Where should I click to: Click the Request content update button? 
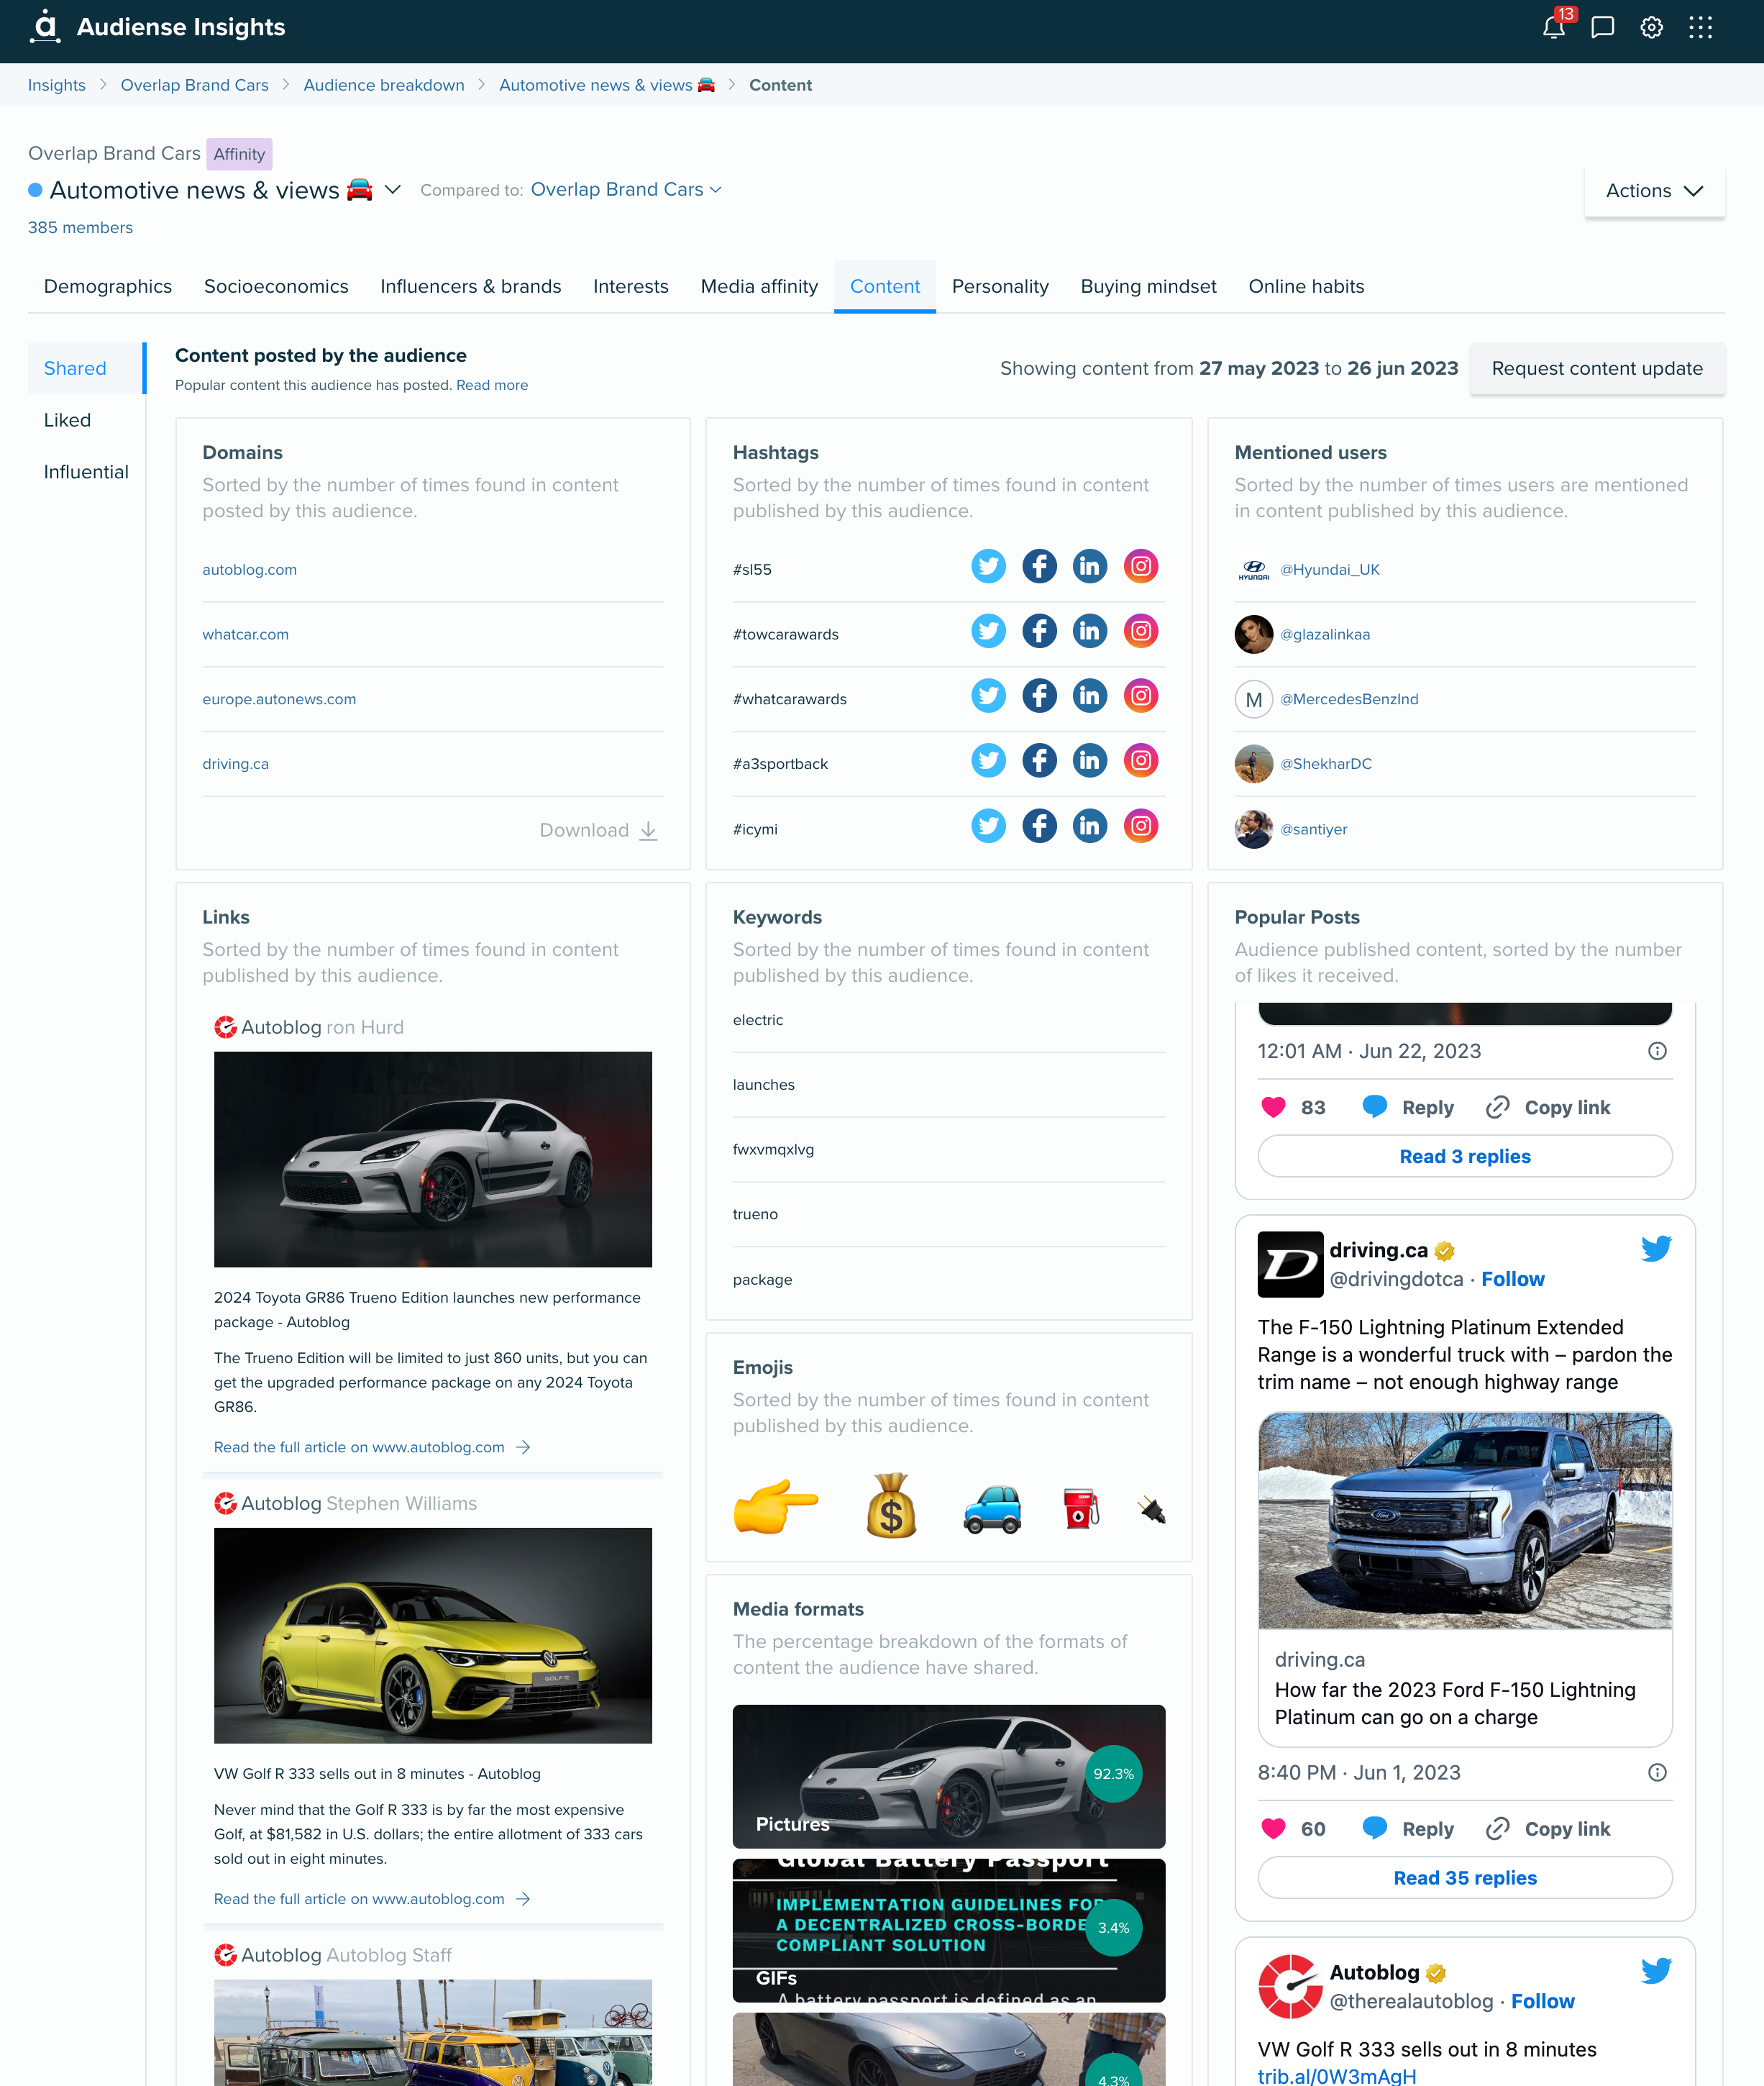click(x=1596, y=368)
